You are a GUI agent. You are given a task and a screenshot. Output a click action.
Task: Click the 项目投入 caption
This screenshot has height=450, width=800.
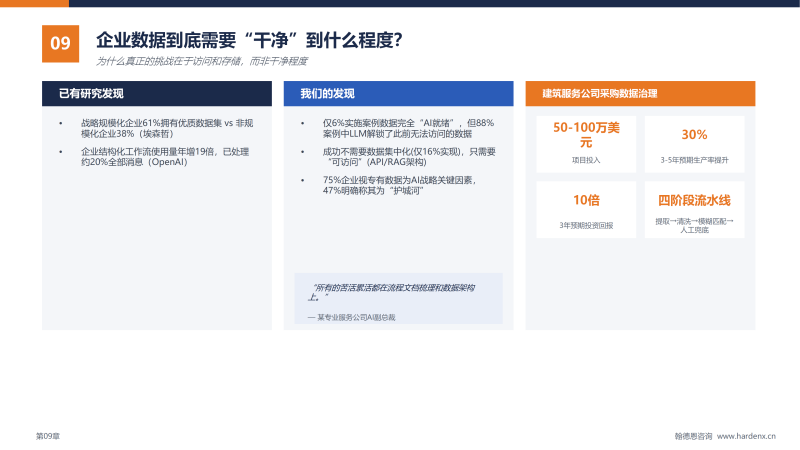click(586, 160)
